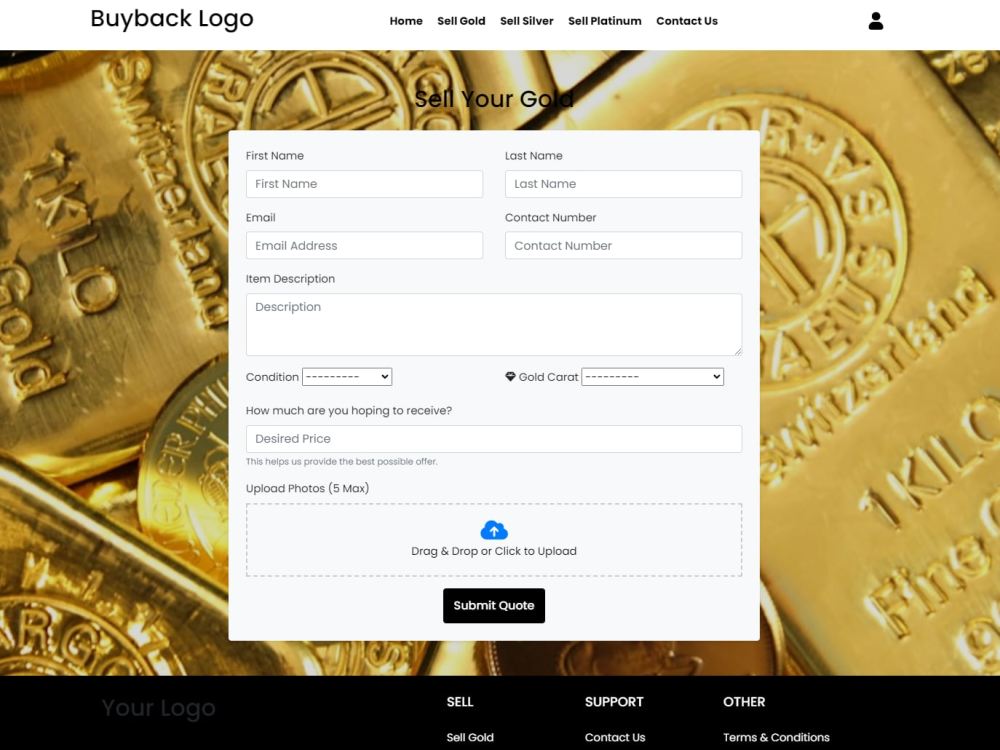The image size is (1000, 750).
Task: Click the diamond icon beside Gold Carat
Action: (510, 376)
